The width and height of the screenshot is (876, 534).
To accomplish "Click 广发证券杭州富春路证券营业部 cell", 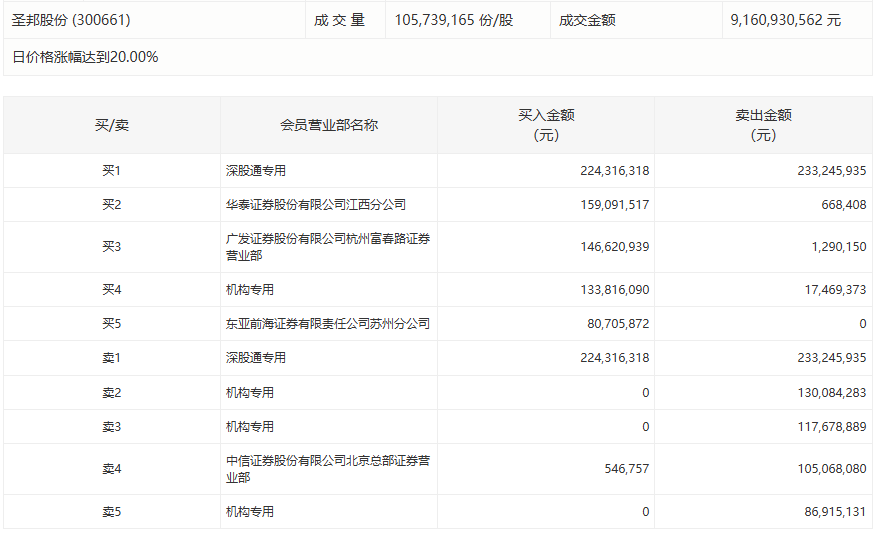I will coord(328,247).
